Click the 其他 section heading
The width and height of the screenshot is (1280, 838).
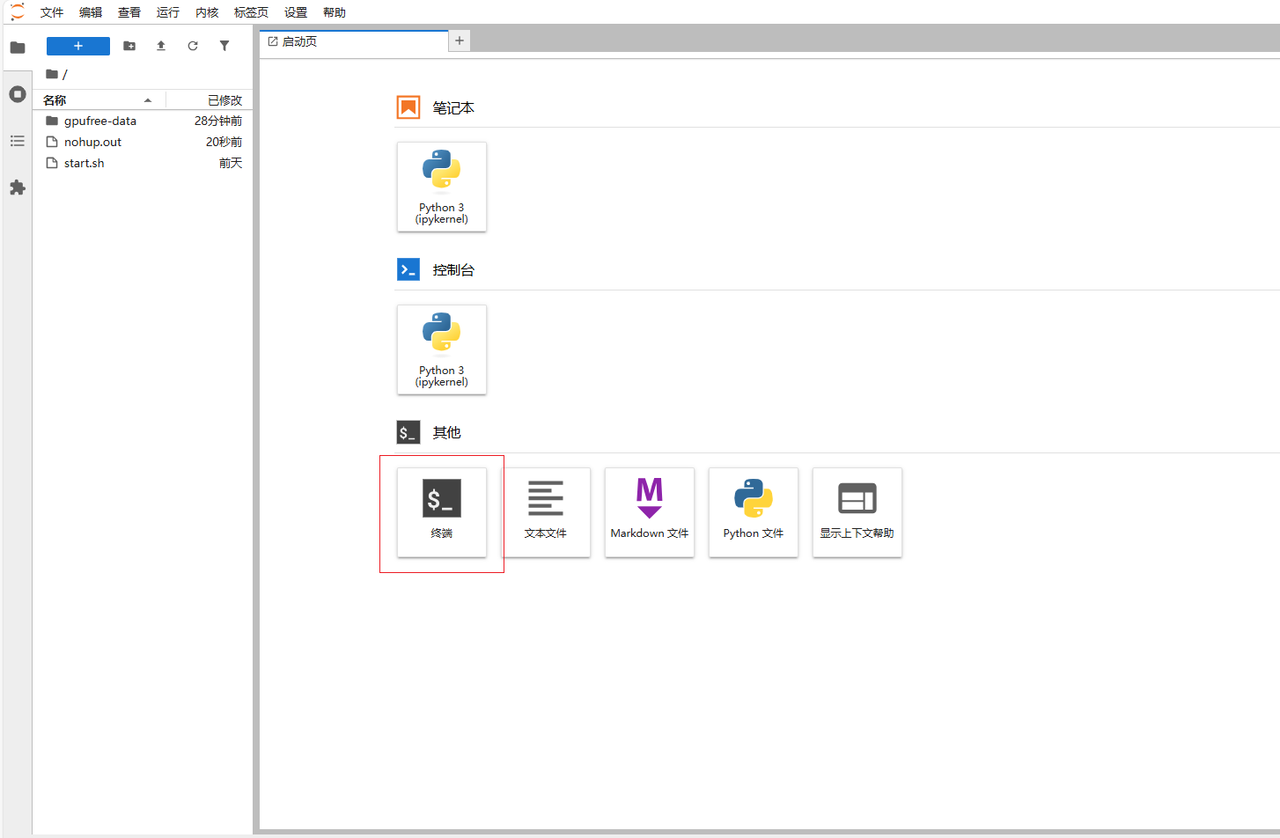(x=446, y=433)
